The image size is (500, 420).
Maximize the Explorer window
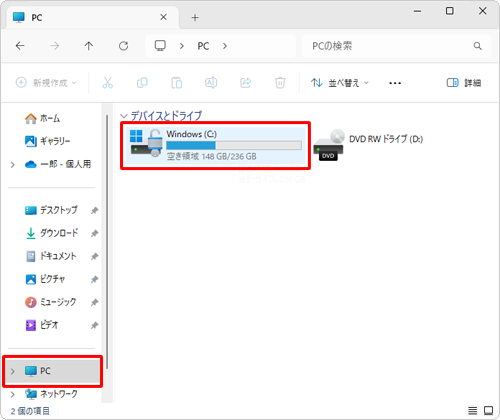coord(450,11)
